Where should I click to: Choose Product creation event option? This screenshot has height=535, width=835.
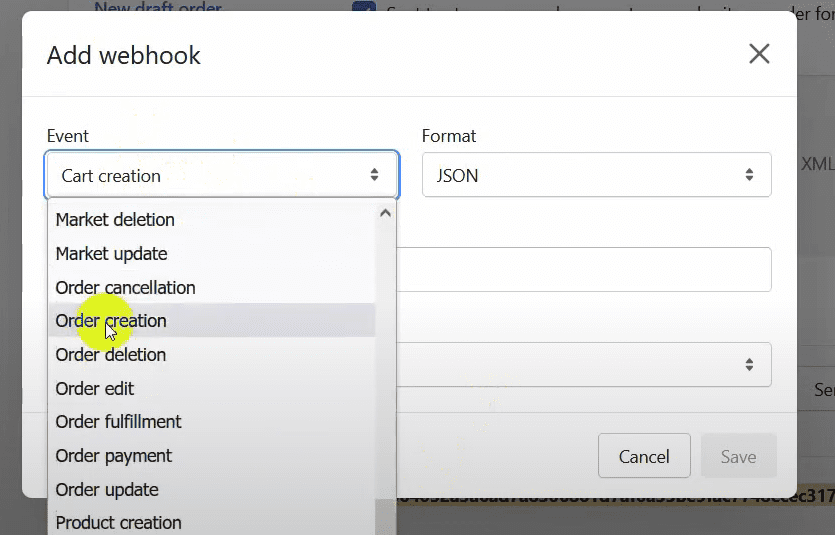click(118, 523)
